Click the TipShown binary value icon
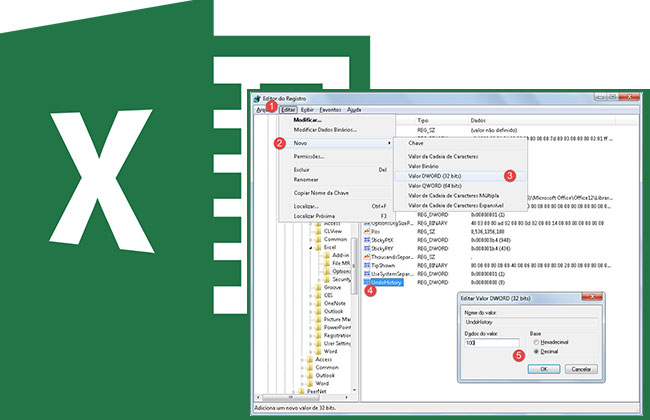This screenshot has width=650, height=420. (367, 265)
